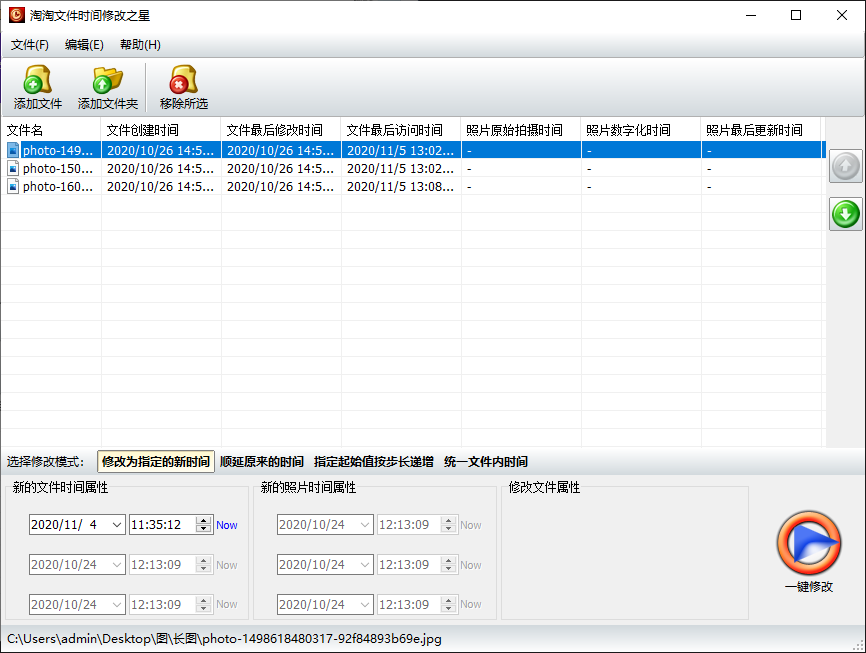Click the 一键修改 play button
The image size is (866, 653).
pyautogui.click(x=809, y=543)
